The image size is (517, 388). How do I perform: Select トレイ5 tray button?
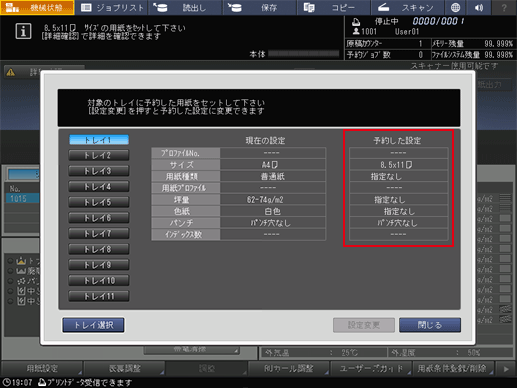coord(99,202)
